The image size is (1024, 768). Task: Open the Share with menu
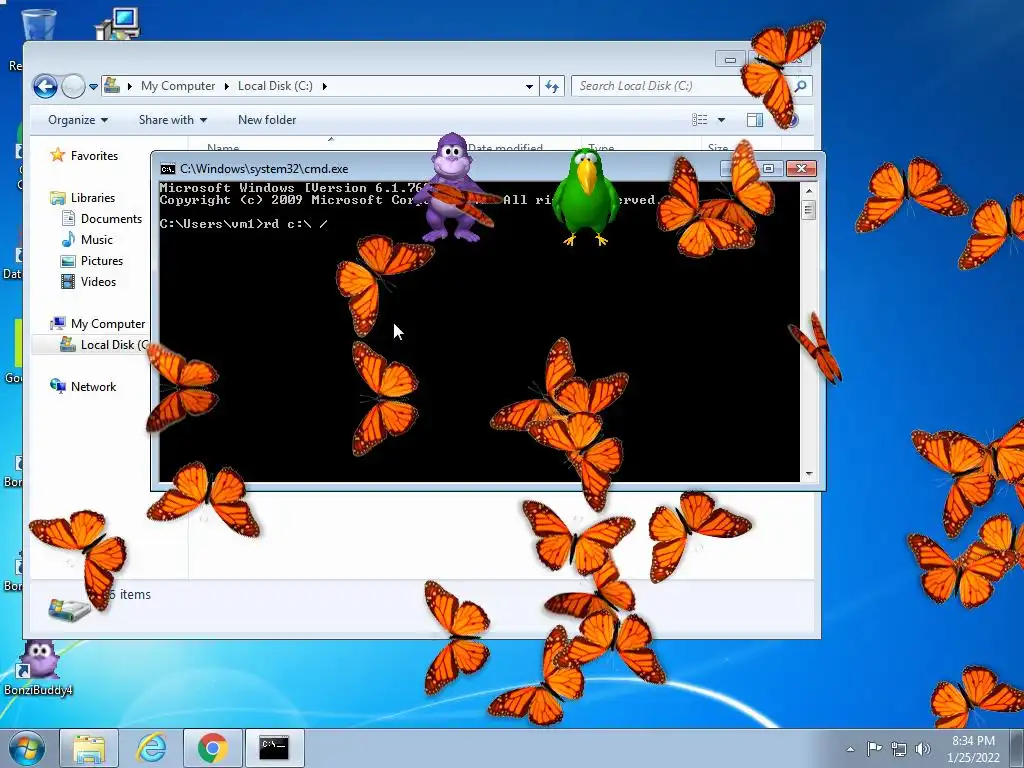click(x=172, y=120)
